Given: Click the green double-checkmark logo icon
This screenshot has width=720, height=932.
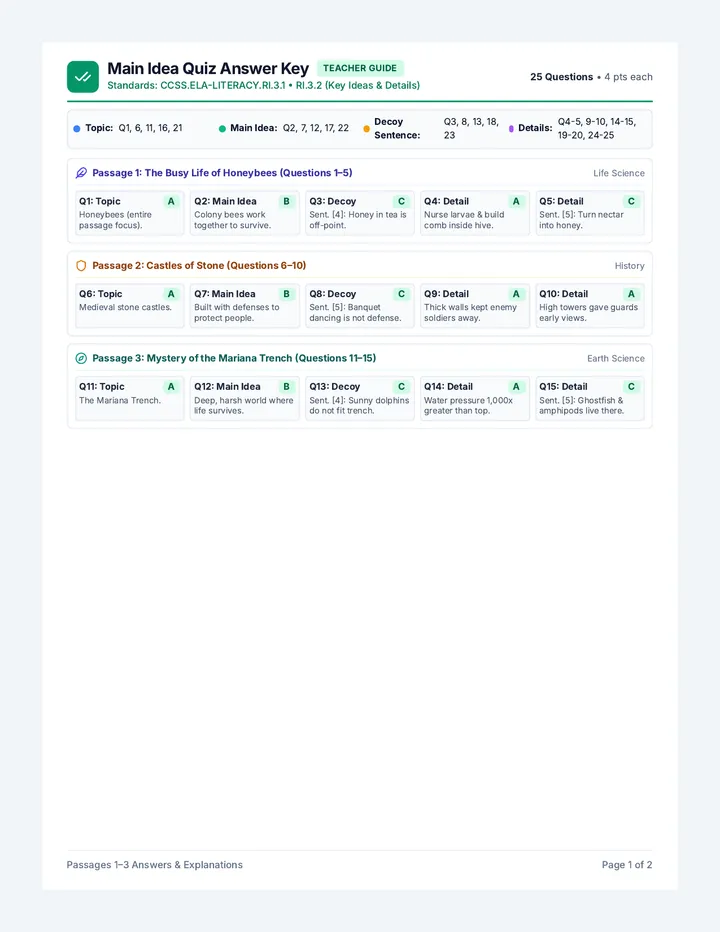Looking at the screenshot, I should tap(83, 77).
